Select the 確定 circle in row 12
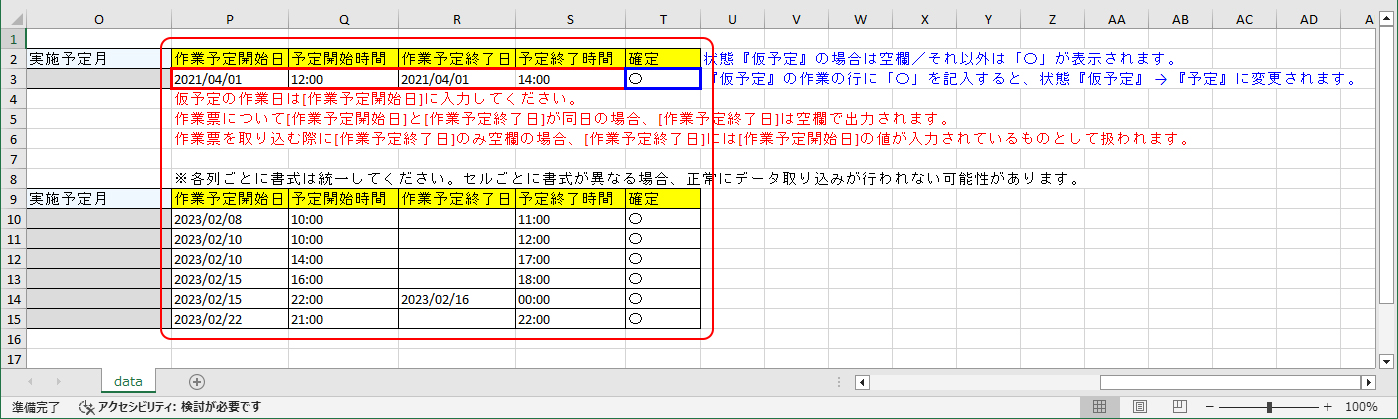This screenshot has width=1398, height=419. coord(663,259)
